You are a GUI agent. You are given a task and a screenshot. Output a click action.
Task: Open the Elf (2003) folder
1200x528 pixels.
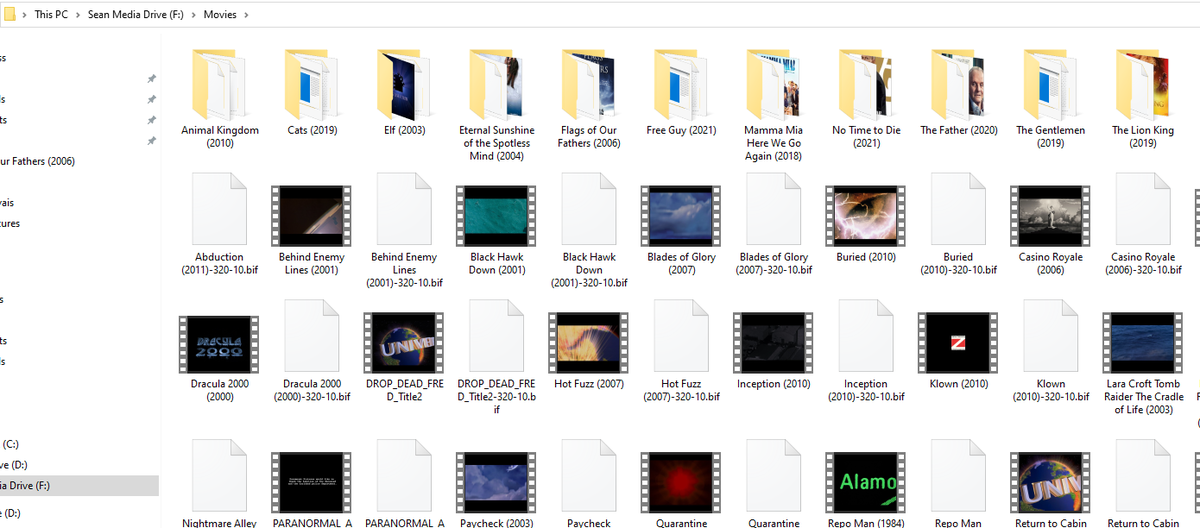click(x=404, y=90)
